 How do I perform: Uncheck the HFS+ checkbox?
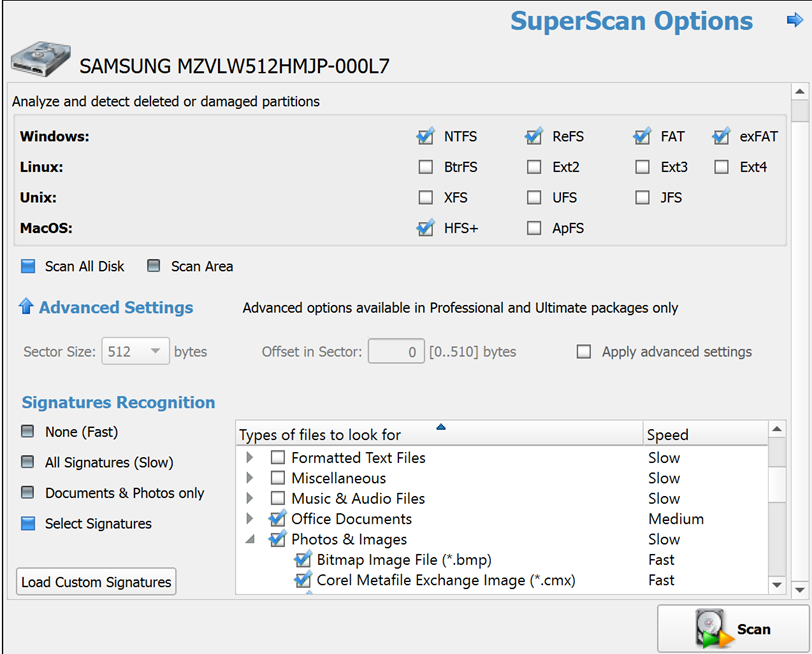(x=426, y=228)
